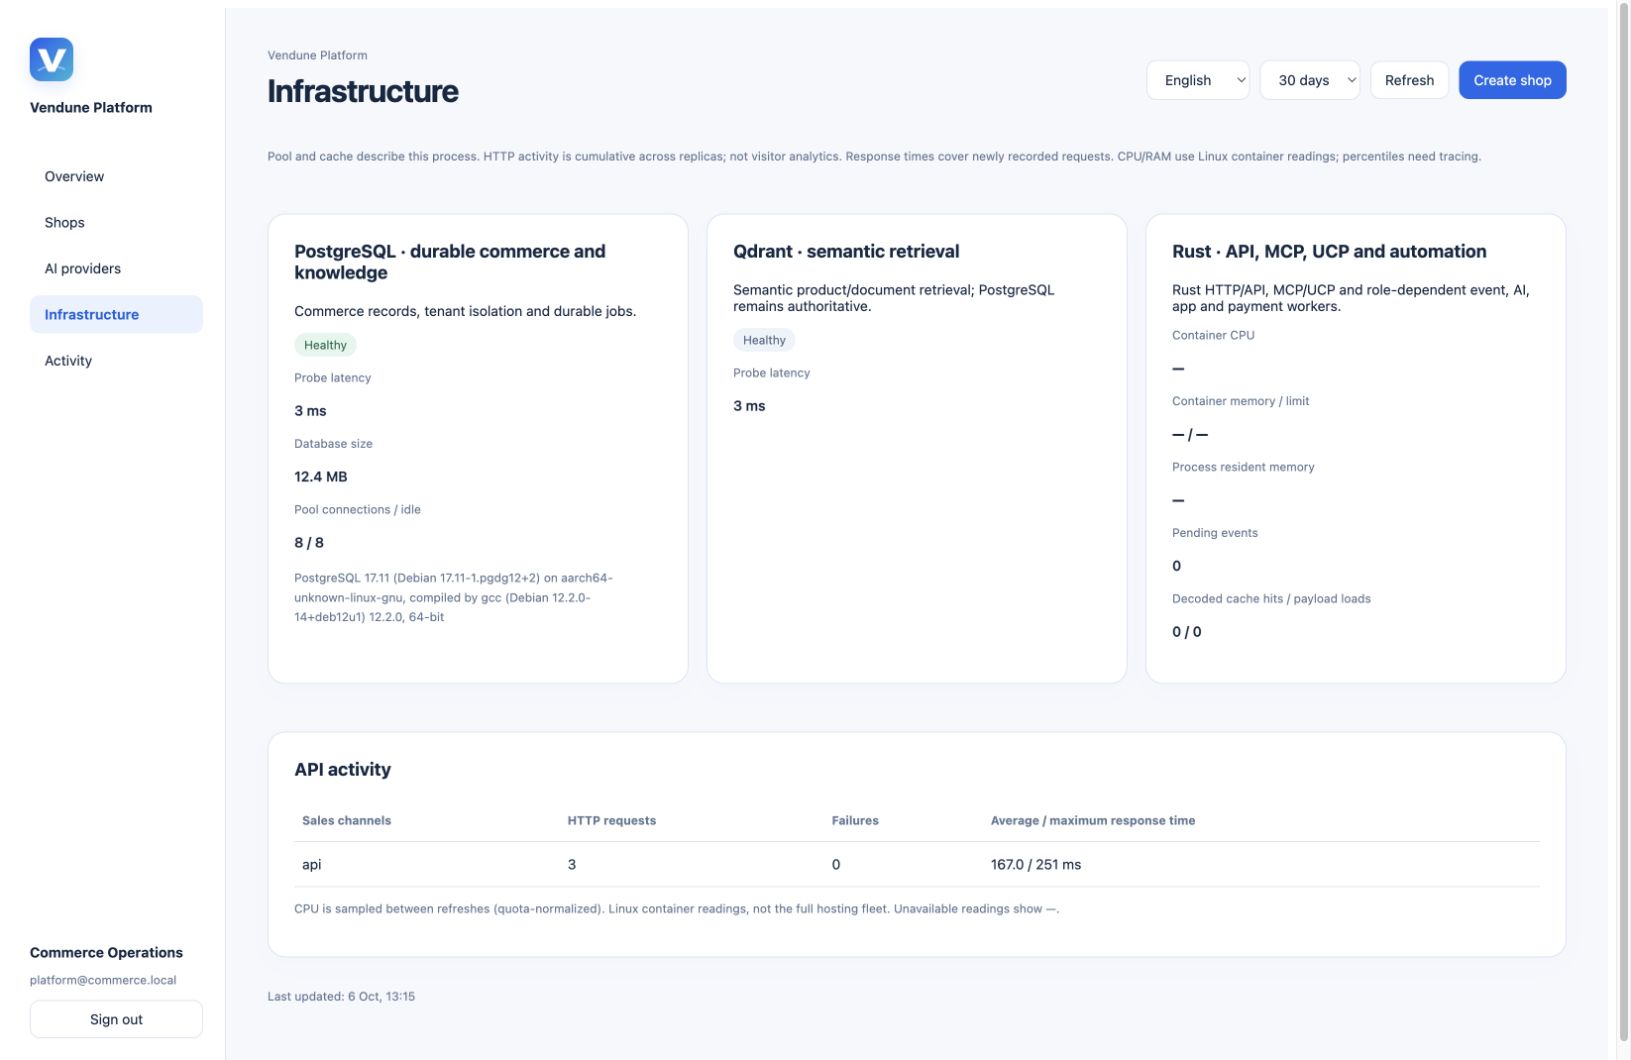Click the PostgreSQL 17.11 version string
1631x1060 pixels.
tap(453, 597)
